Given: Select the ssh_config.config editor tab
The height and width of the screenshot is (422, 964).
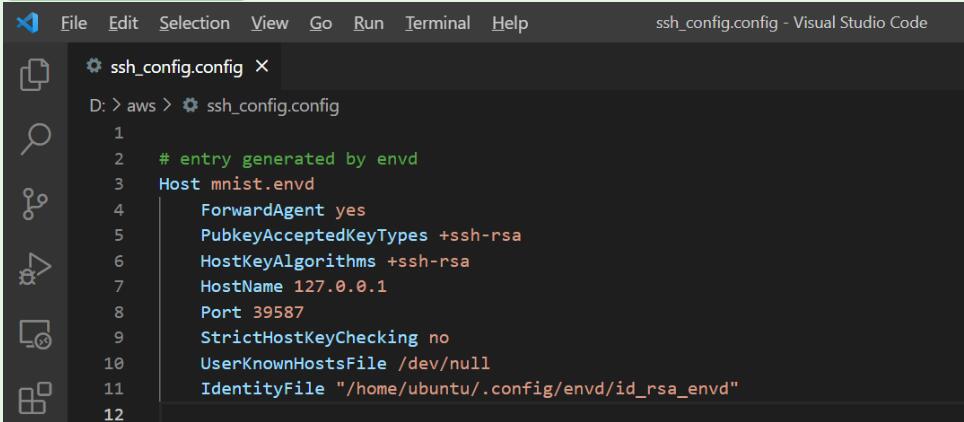Looking at the screenshot, I should [x=176, y=66].
